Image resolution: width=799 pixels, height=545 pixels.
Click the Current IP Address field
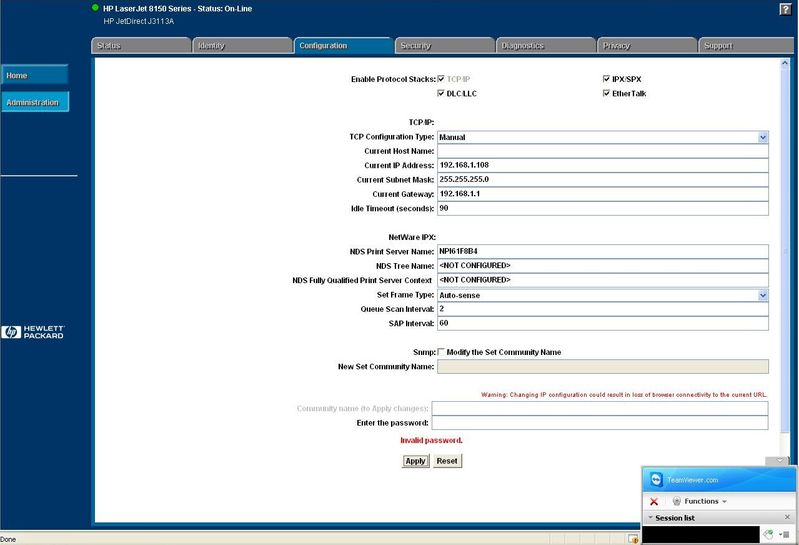click(x=602, y=165)
